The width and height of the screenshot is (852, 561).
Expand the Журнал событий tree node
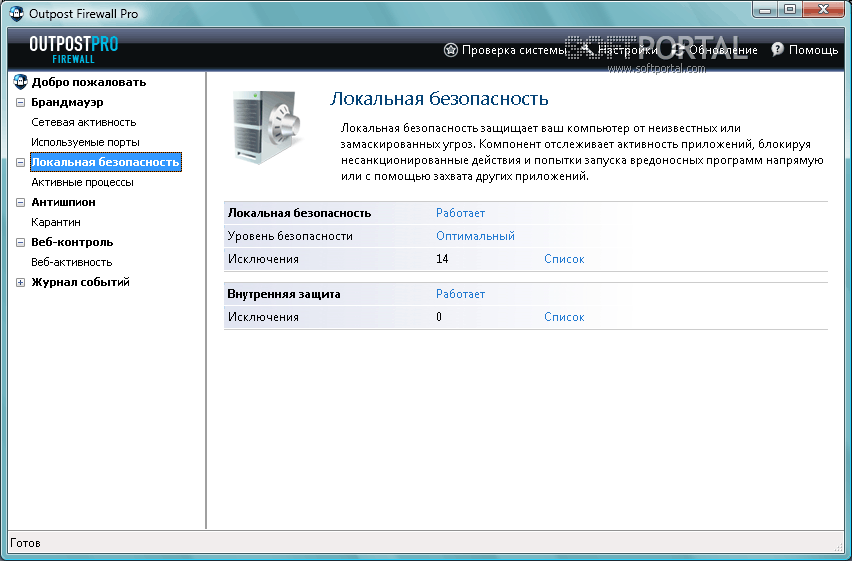(20, 282)
